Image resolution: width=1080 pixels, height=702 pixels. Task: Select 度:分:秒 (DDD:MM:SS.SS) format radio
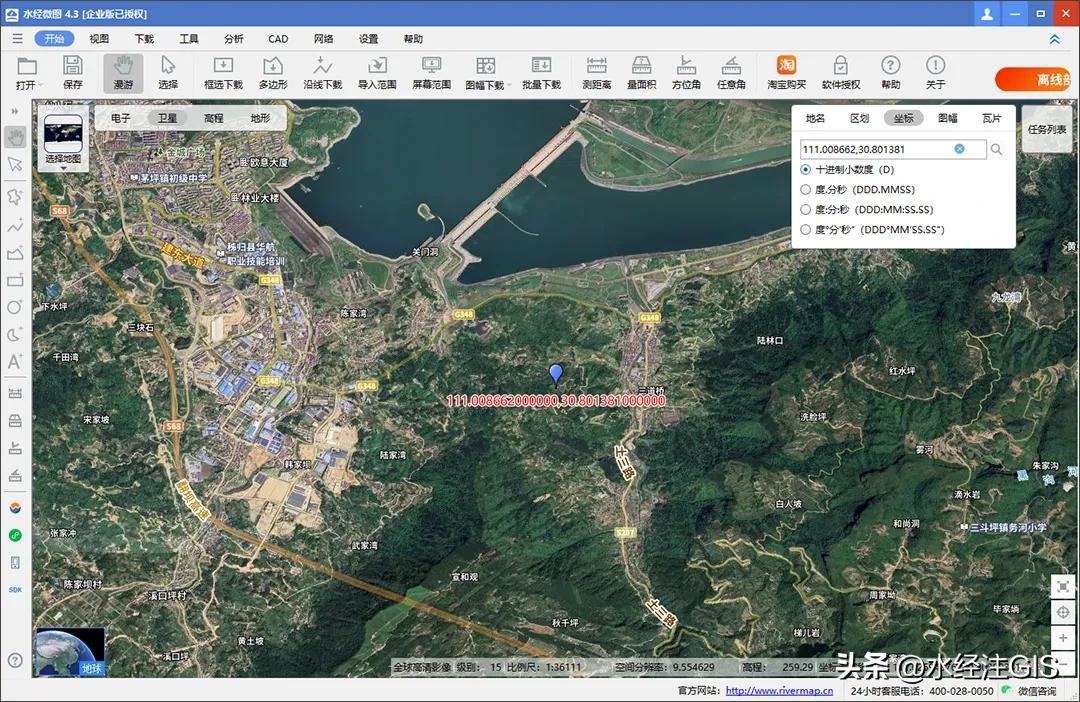coord(805,209)
